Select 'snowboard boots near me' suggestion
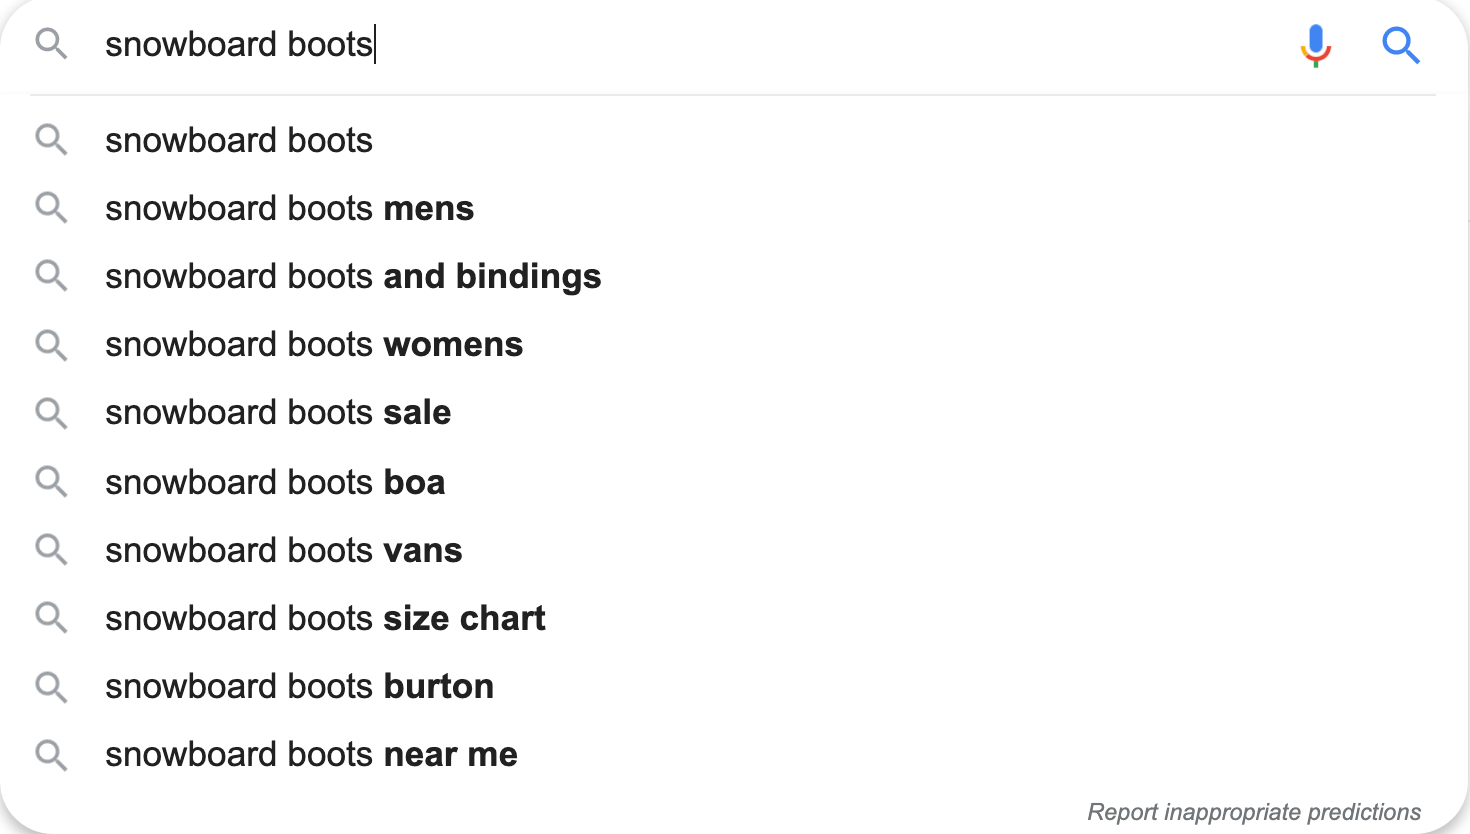 click(735, 754)
